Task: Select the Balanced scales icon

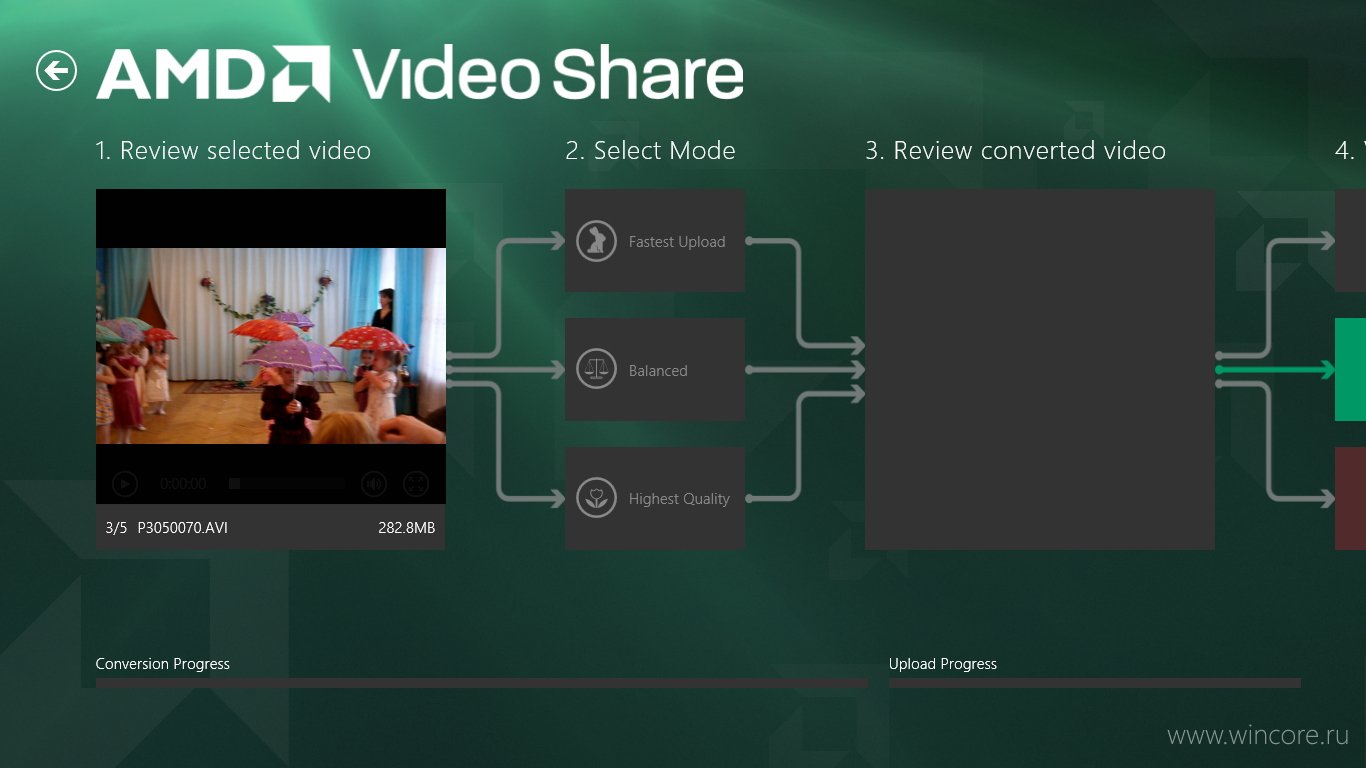Action: point(596,370)
